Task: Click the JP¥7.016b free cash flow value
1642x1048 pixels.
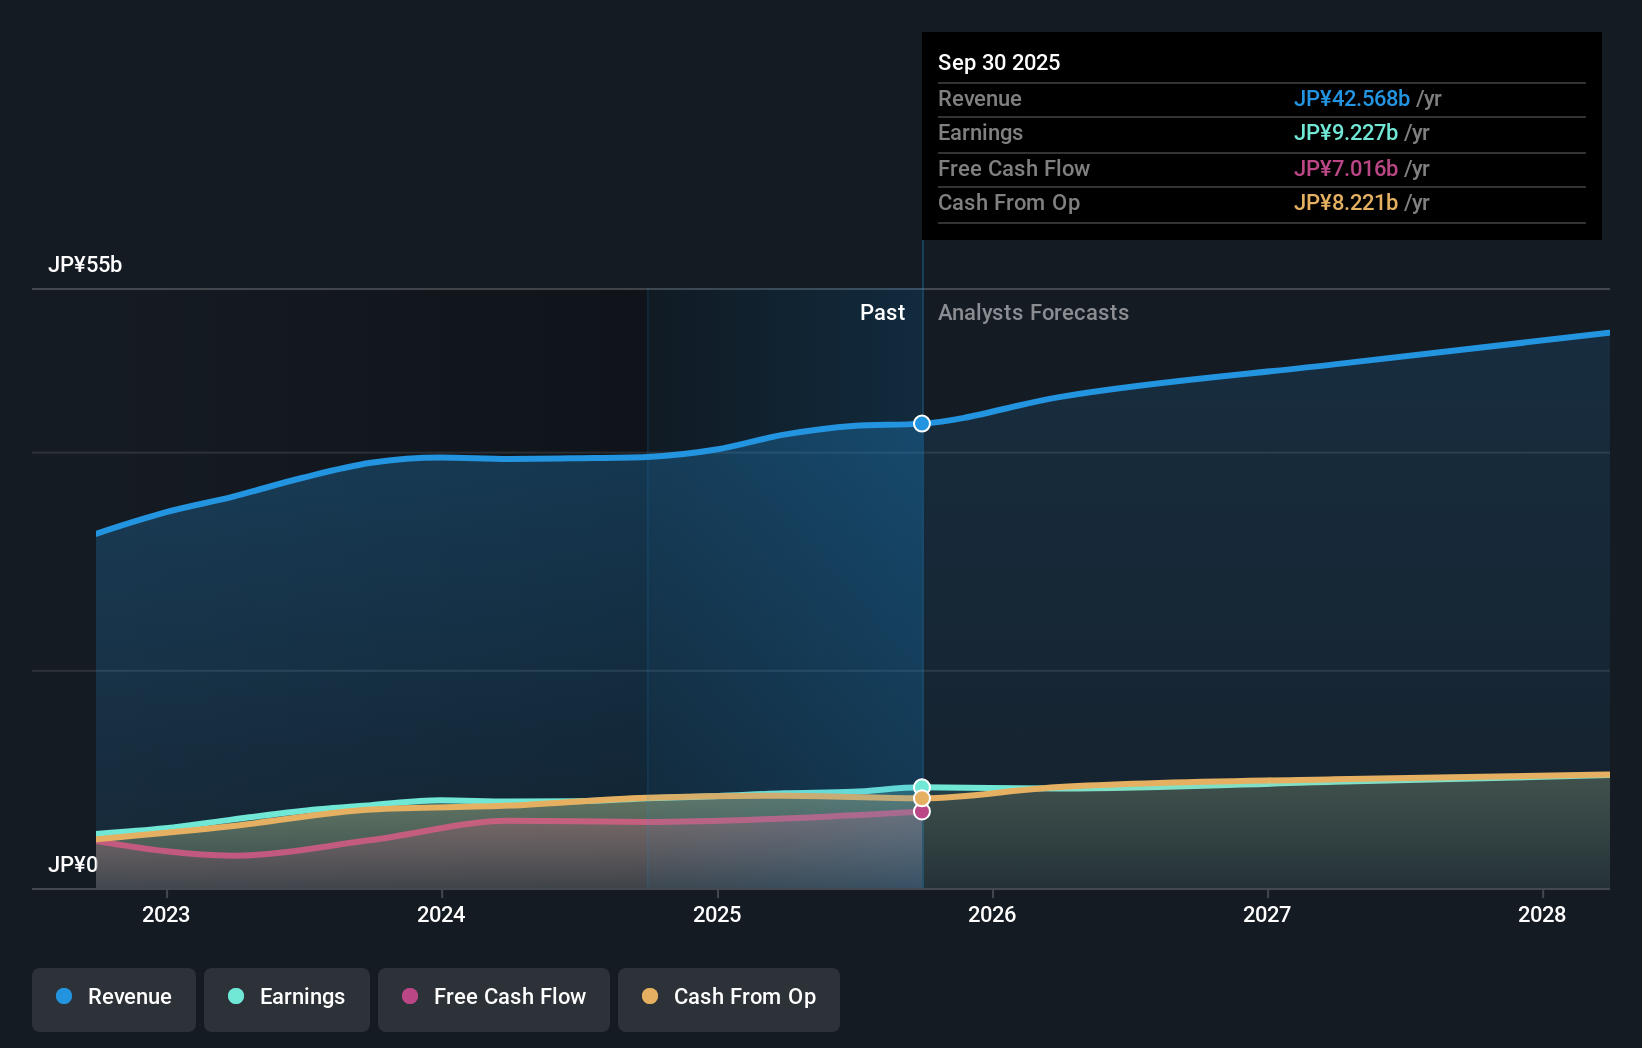Action: coord(1346,168)
